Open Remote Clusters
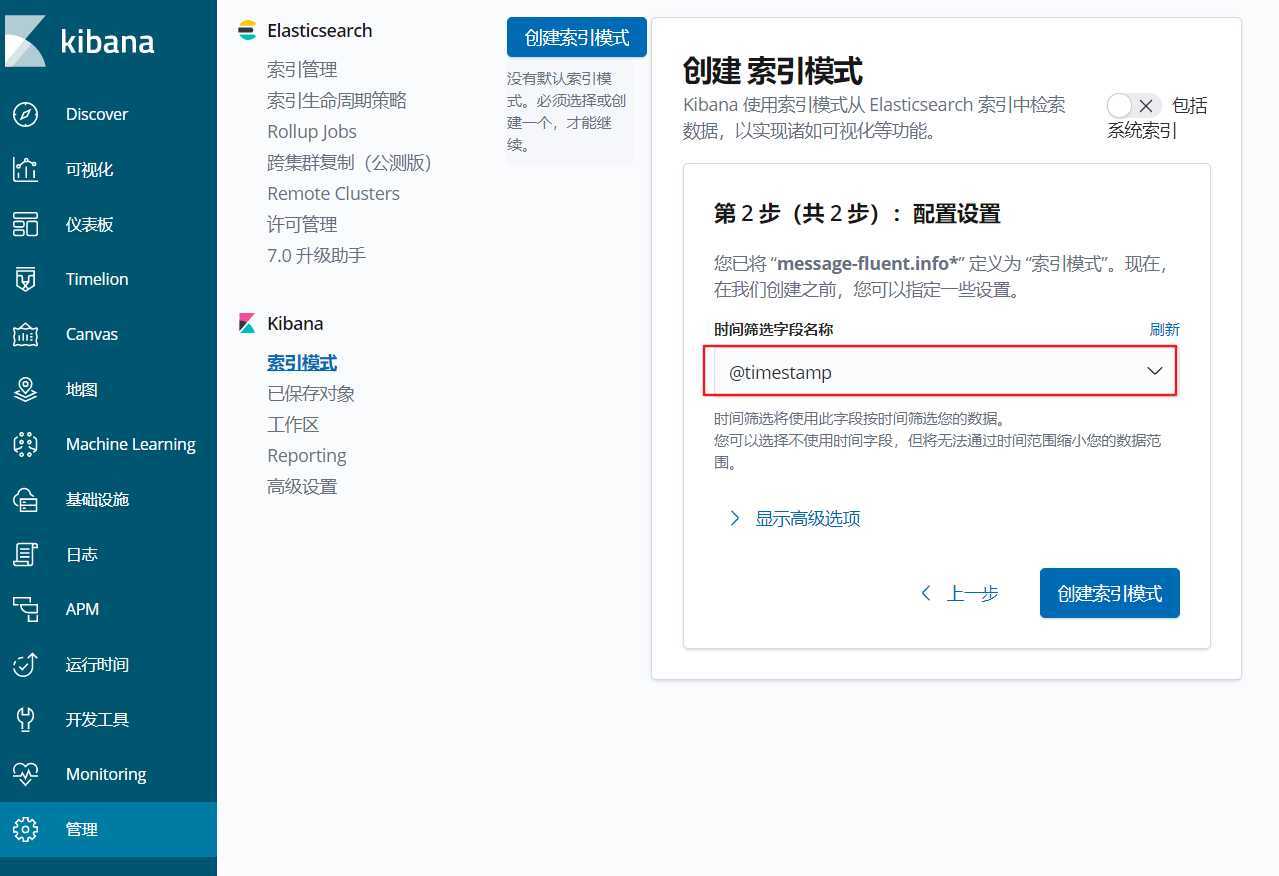Screen dimensions: 1279x876 pyautogui.click(x=333, y=193)
